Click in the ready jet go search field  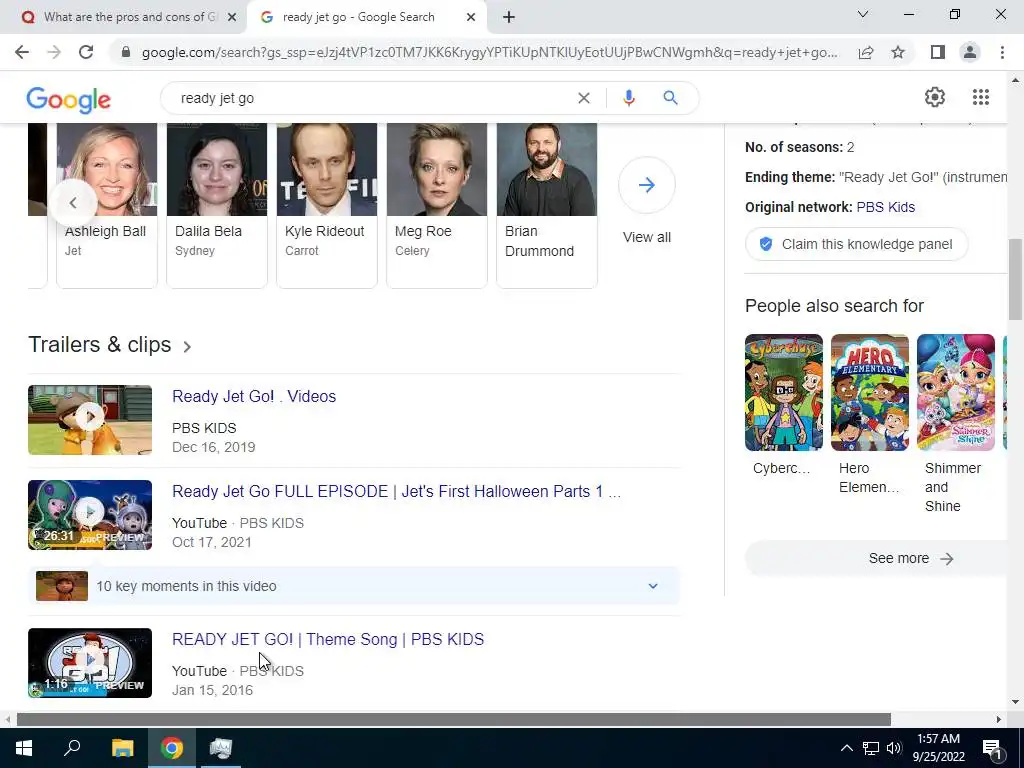click(372, 98)
